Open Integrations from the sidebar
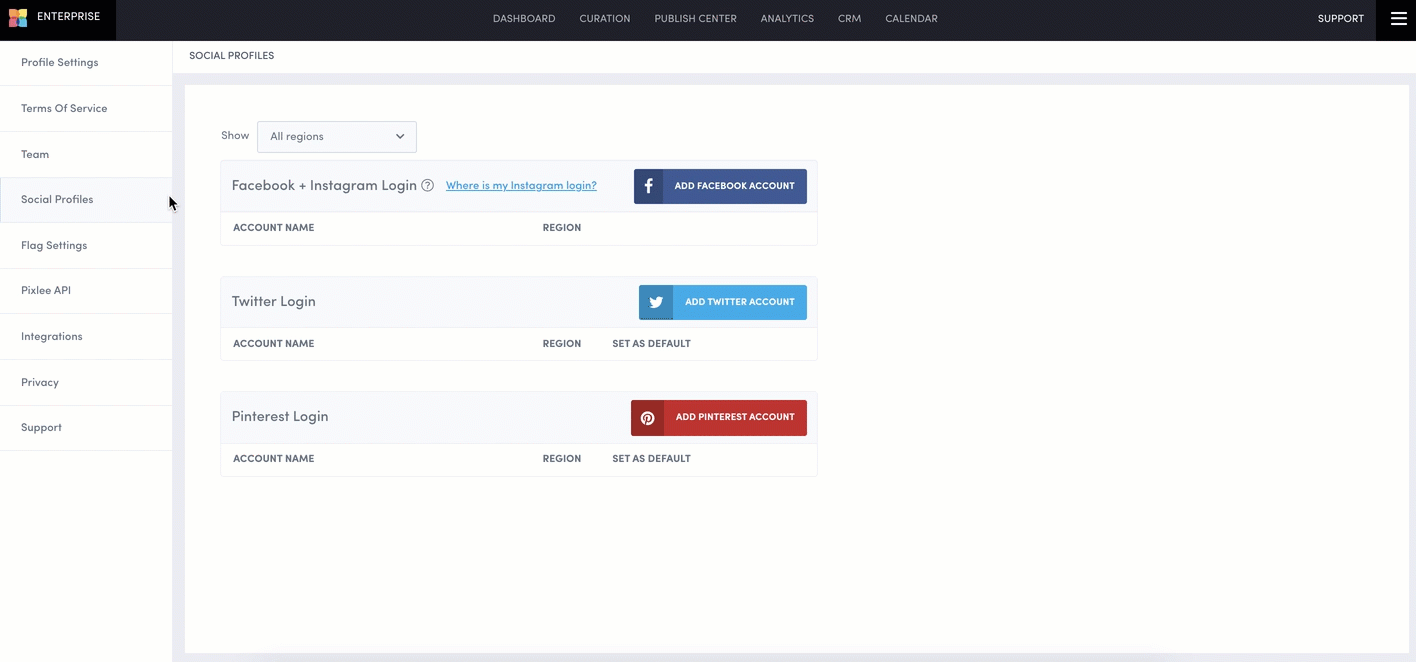Image resolution: width=1416 pixels, height=662 pixels. (x=52, y=337)
